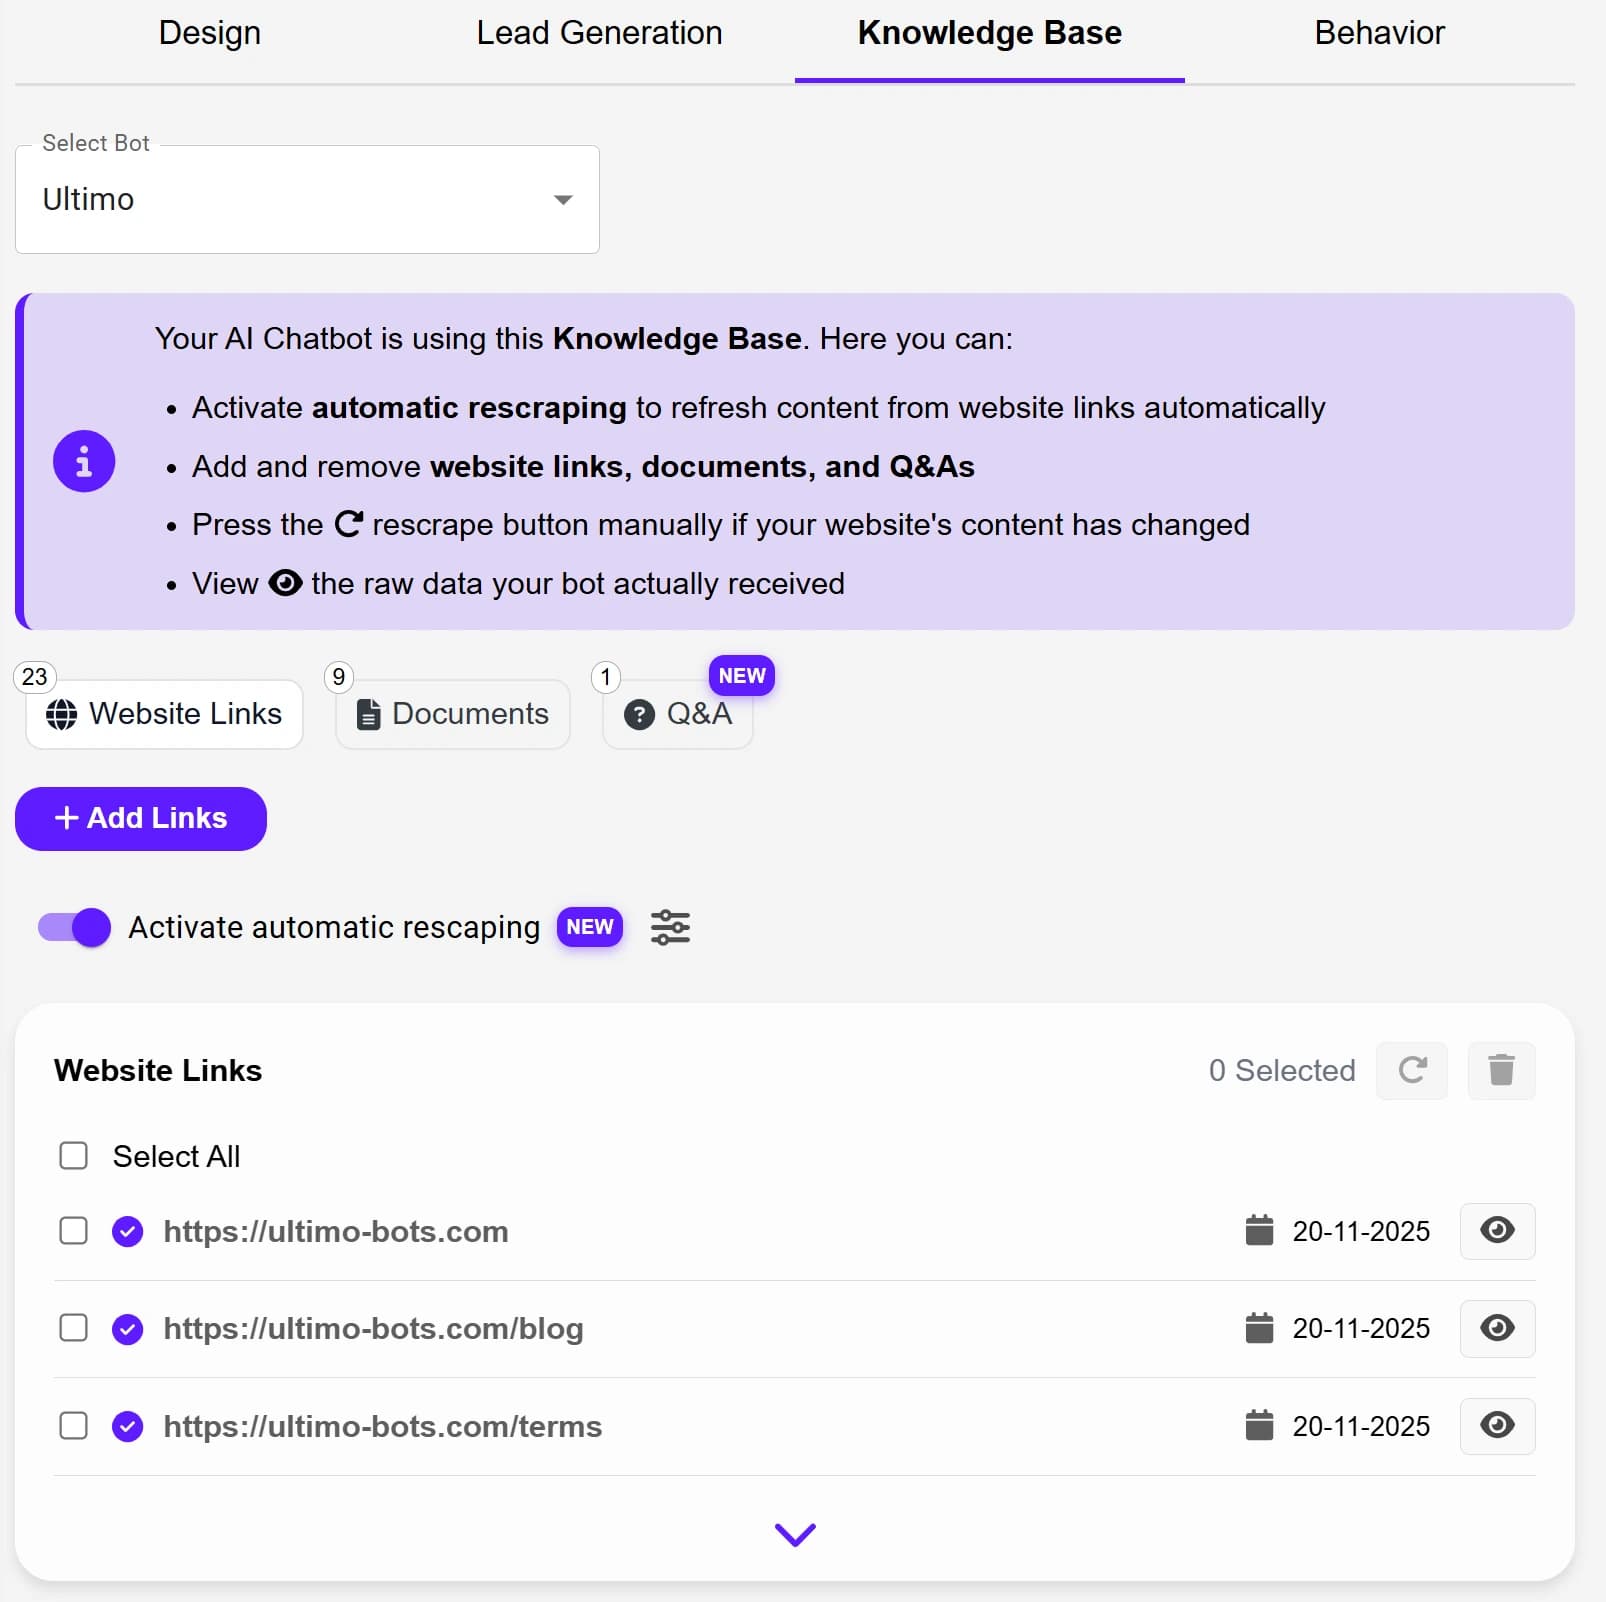Screen dimensions: 1606x1602
Task: Click the success checkmark beside ultimo-bots.com
Action: click(x=128, y=1231)
